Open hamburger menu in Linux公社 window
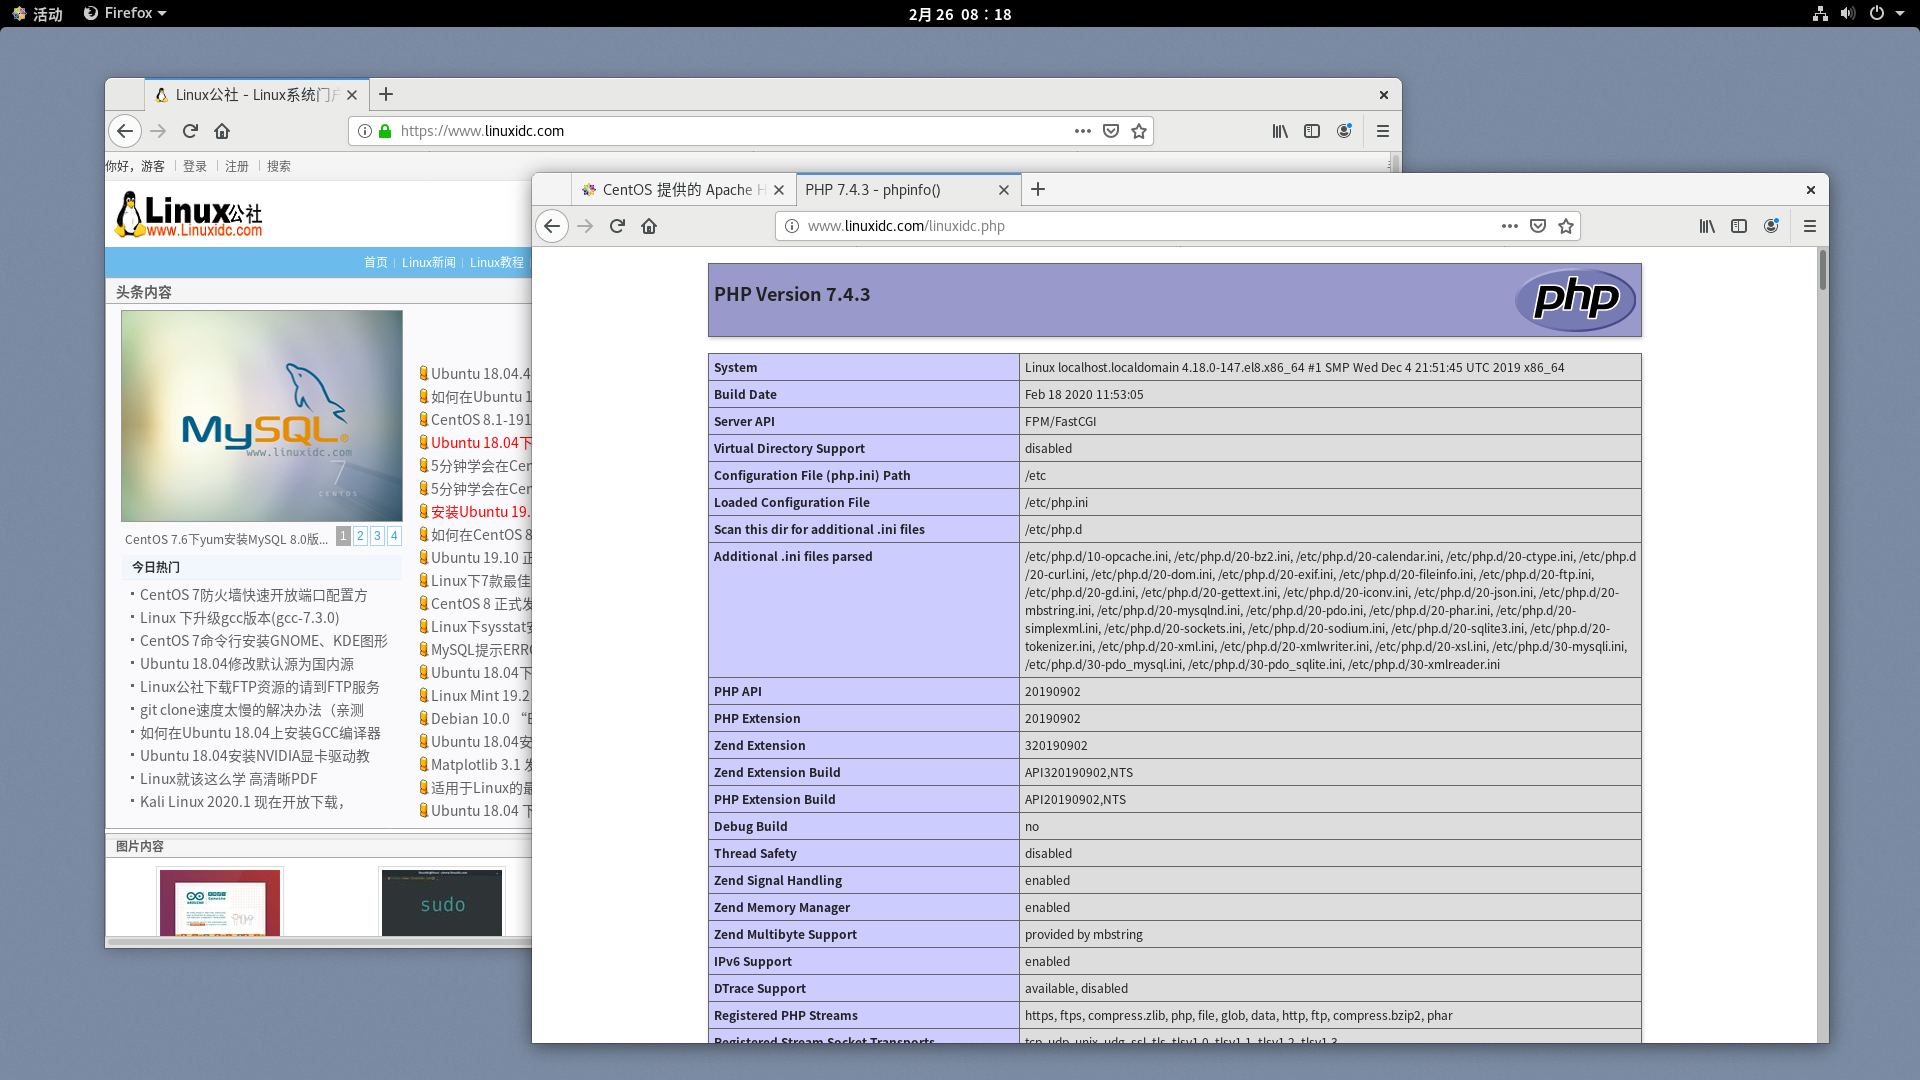 (1383, 131)
